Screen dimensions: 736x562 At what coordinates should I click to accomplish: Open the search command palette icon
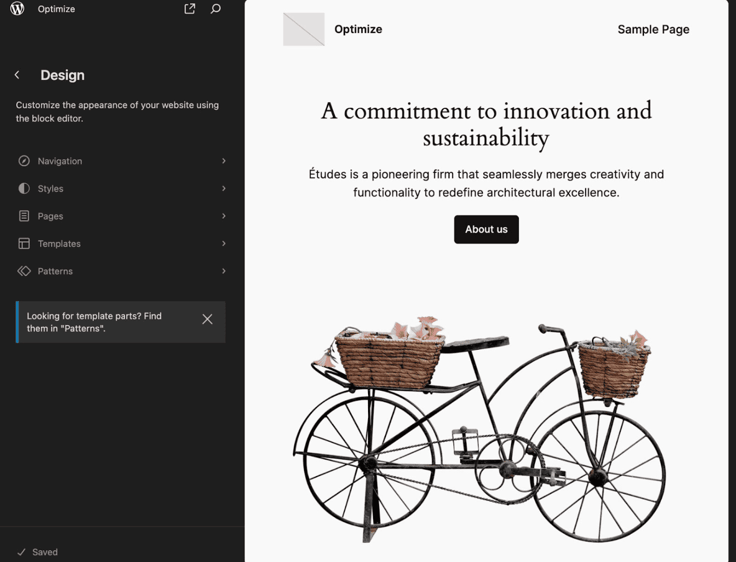click(215, 9)
